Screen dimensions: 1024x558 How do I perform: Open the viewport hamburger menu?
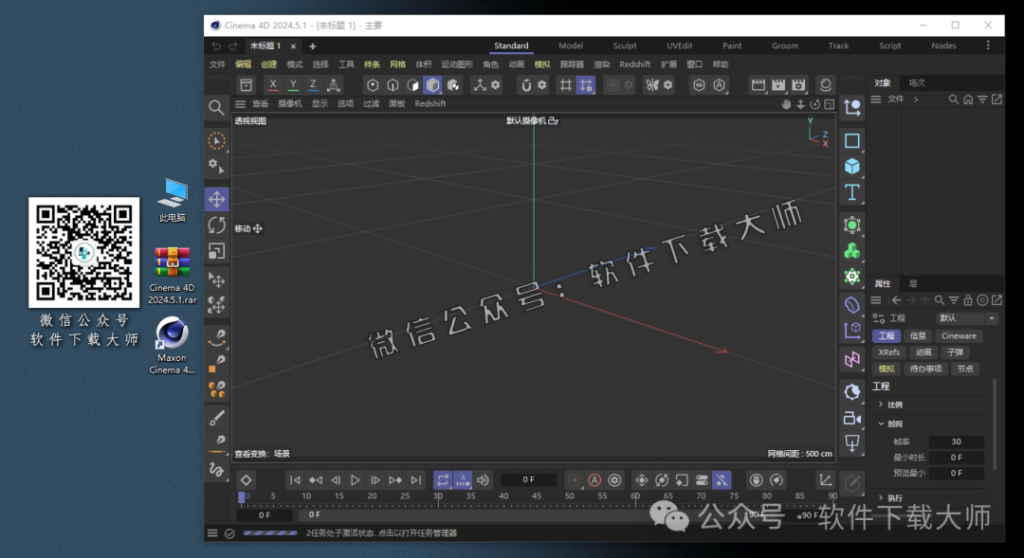(x=240, y=104)
